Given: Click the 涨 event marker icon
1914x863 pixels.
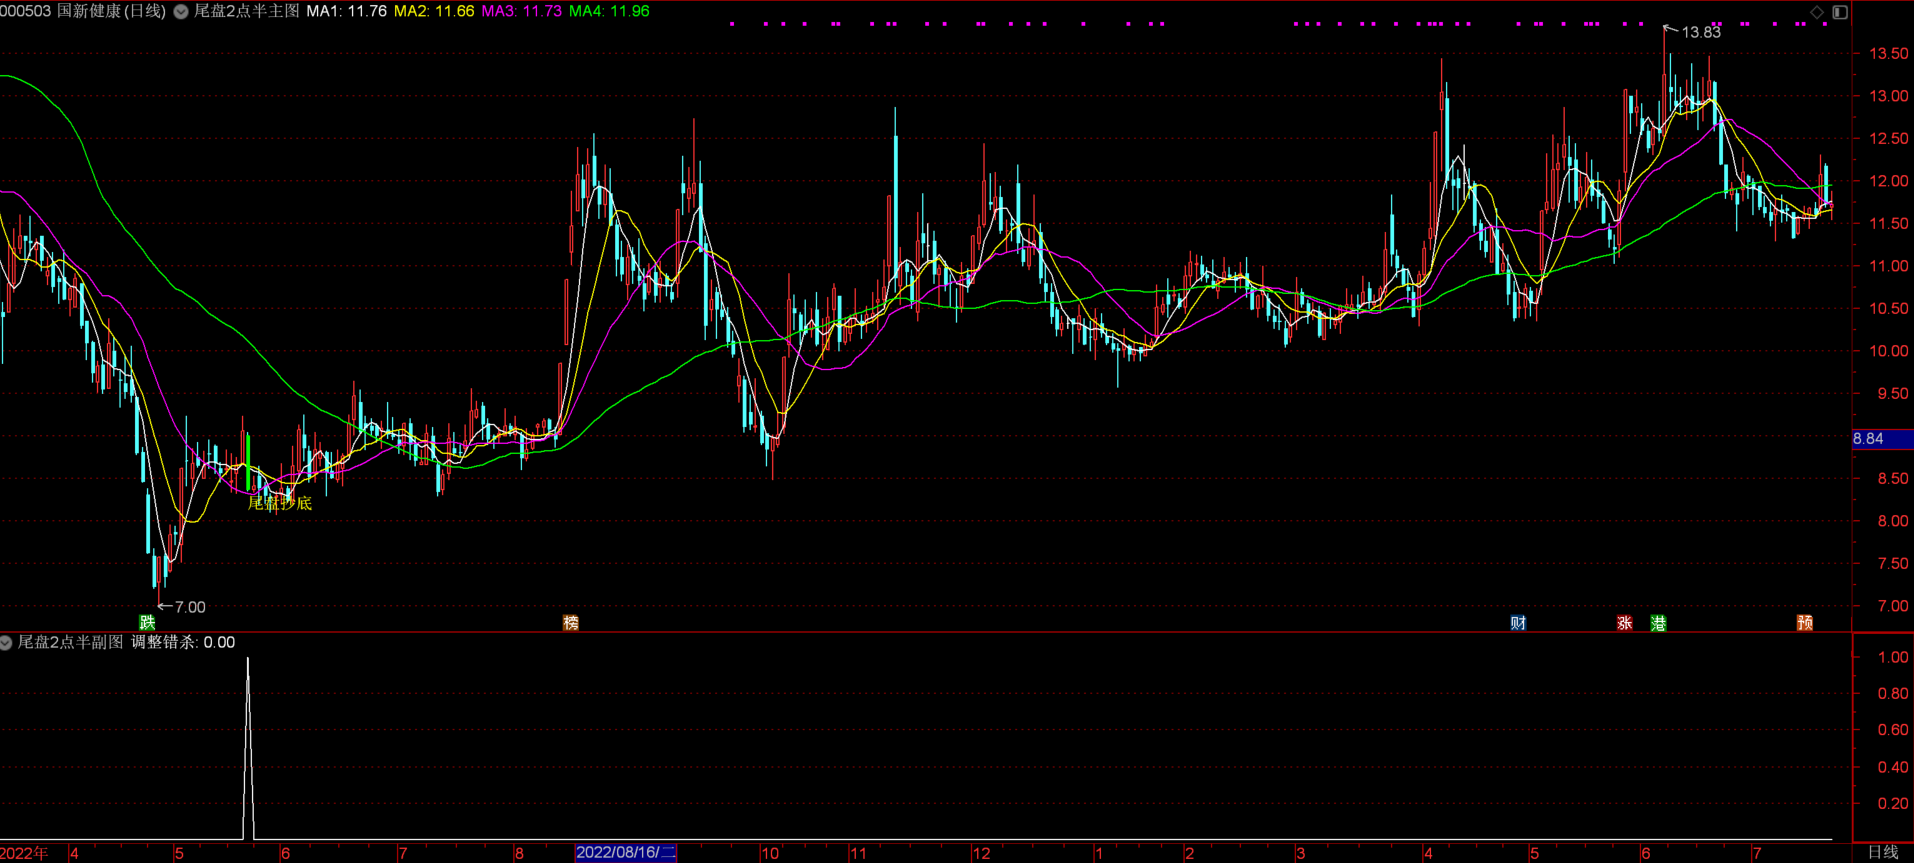Looking at the screenshot, I should coord(1624,623).
